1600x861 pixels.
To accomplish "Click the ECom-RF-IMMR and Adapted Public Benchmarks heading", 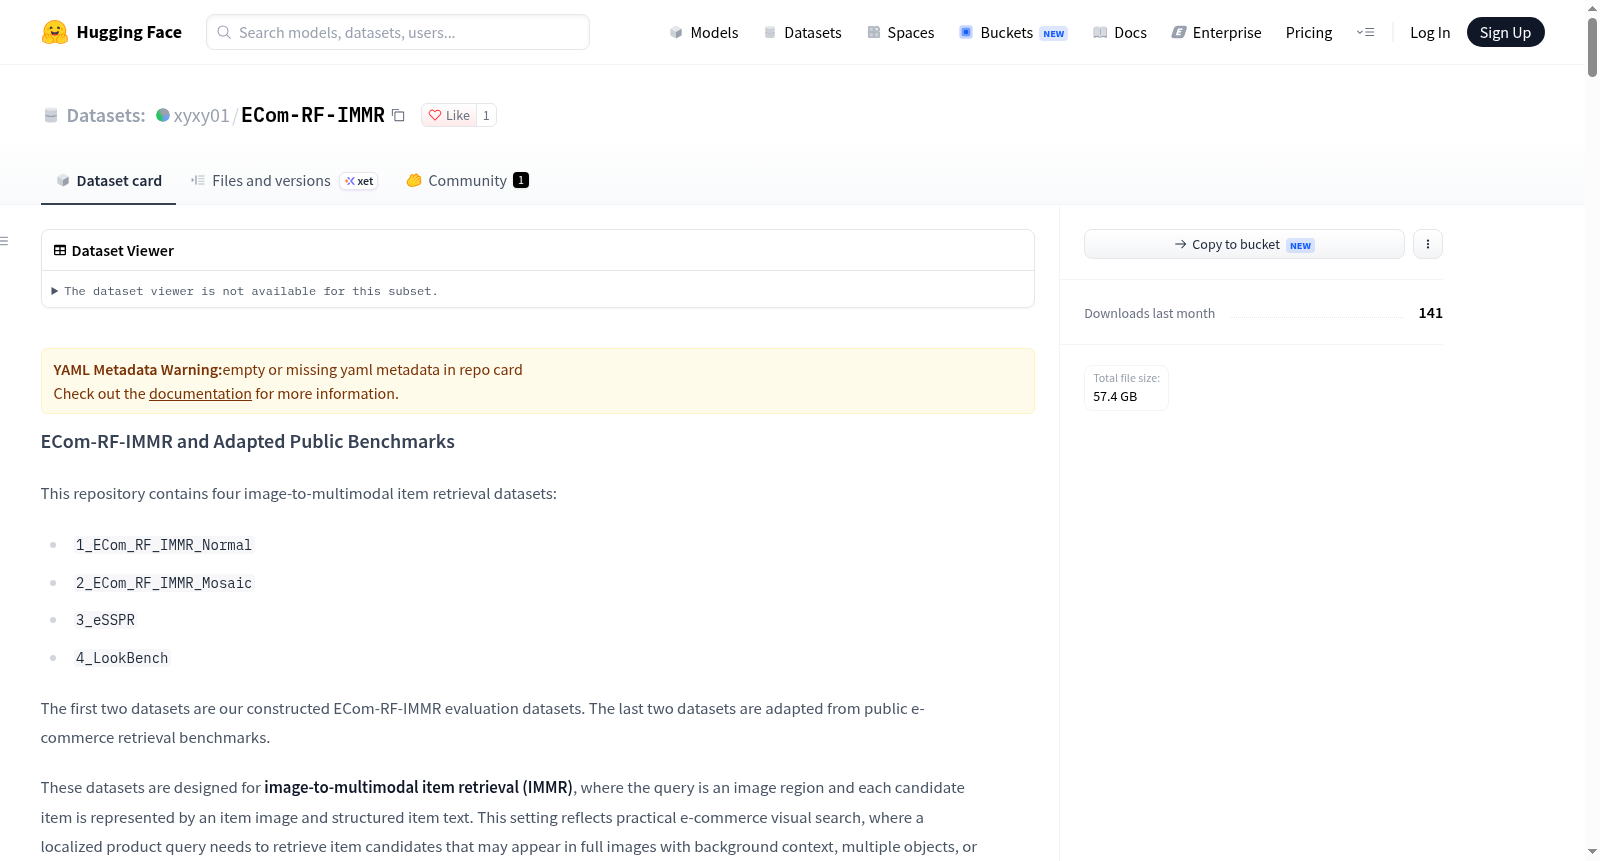I will click(248, 442).
